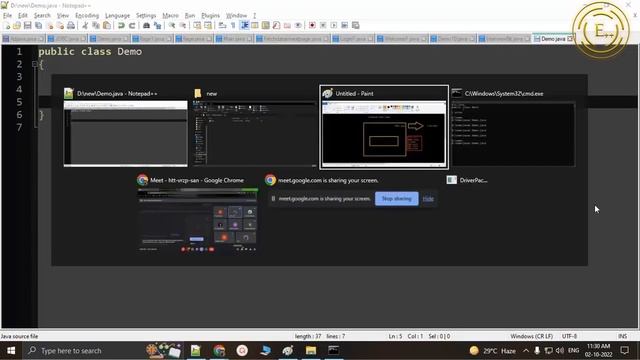Click 'Windows (CR LF)' in status bar
This screenshot has height=360, width=640.
click(531, 336)
